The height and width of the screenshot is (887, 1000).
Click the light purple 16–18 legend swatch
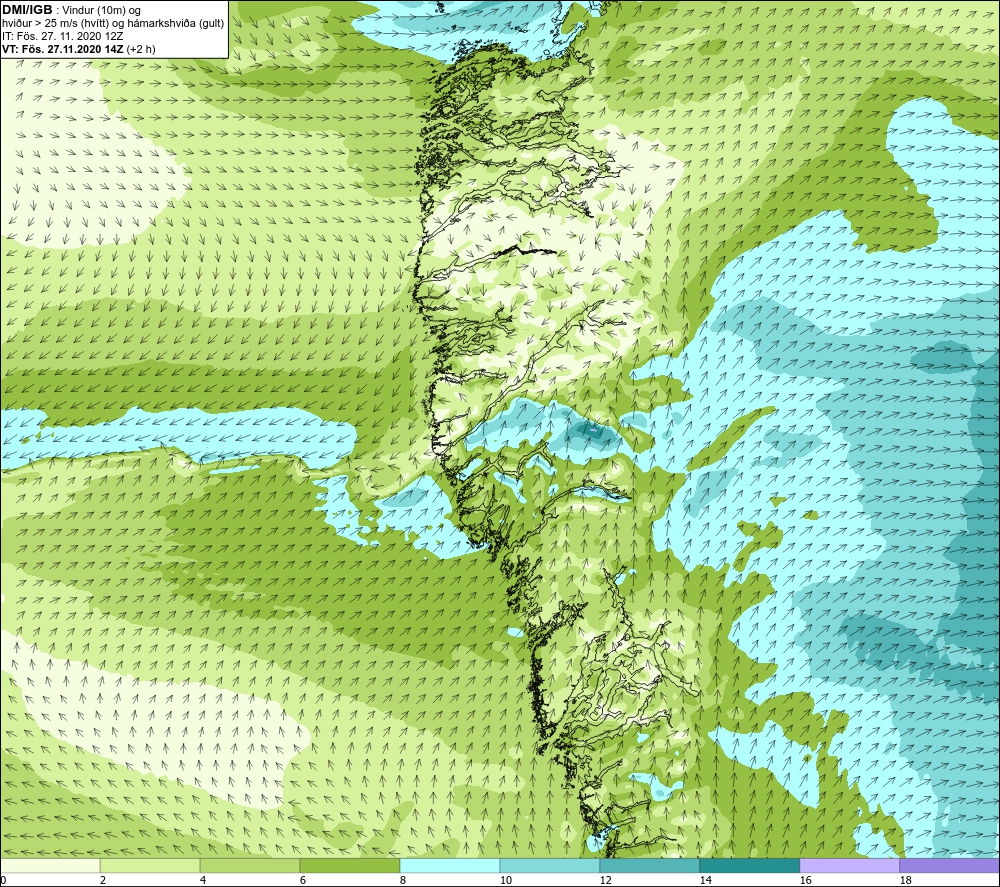click(x=849, y=865)
